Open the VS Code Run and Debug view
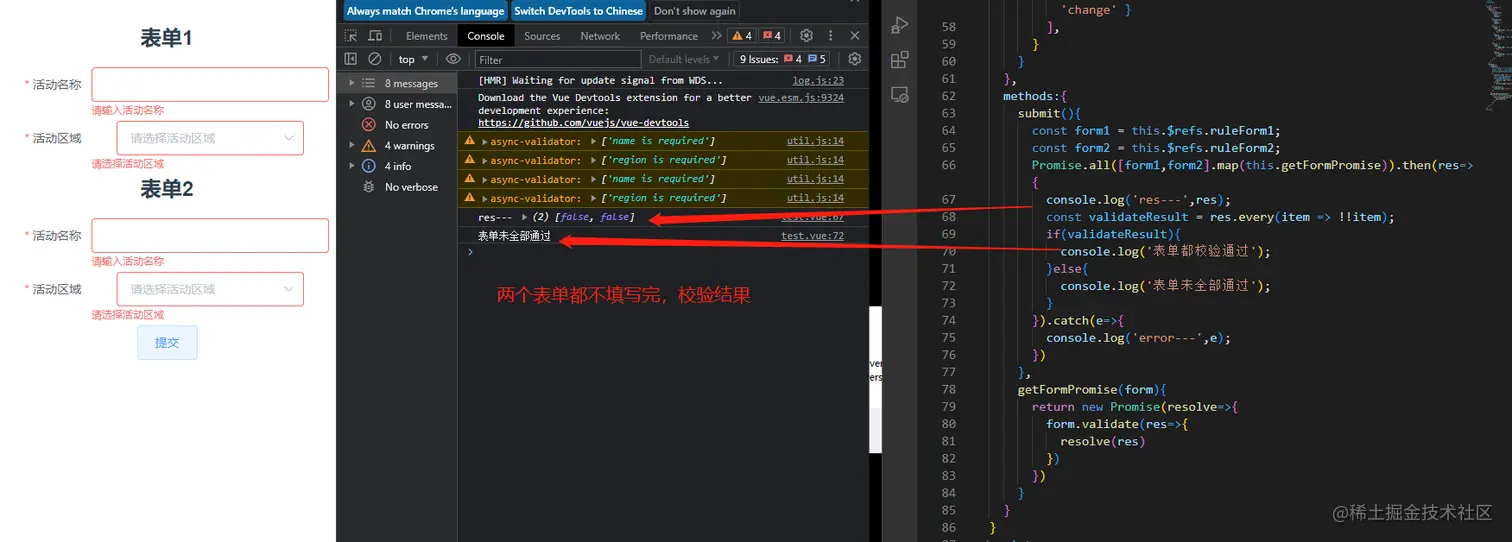The image size is (1512, 542). 900,25
